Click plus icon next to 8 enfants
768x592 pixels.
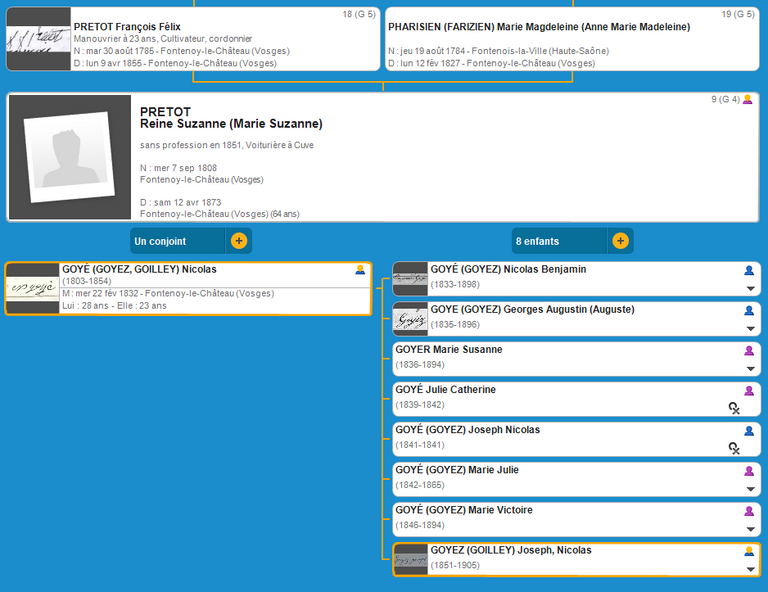pos(620,241)
